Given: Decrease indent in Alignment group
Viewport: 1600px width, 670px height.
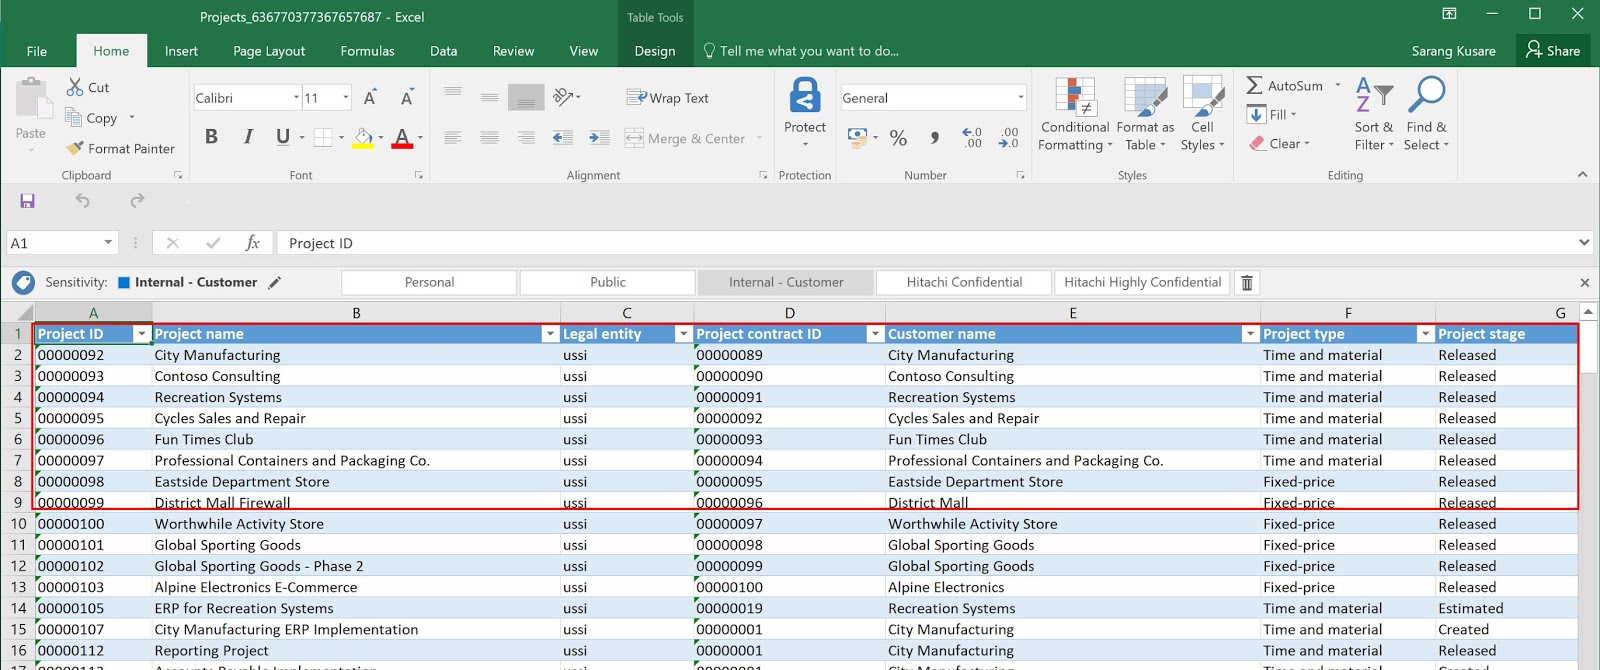Looking at the screenshot, I should click(x=563, y=137).
